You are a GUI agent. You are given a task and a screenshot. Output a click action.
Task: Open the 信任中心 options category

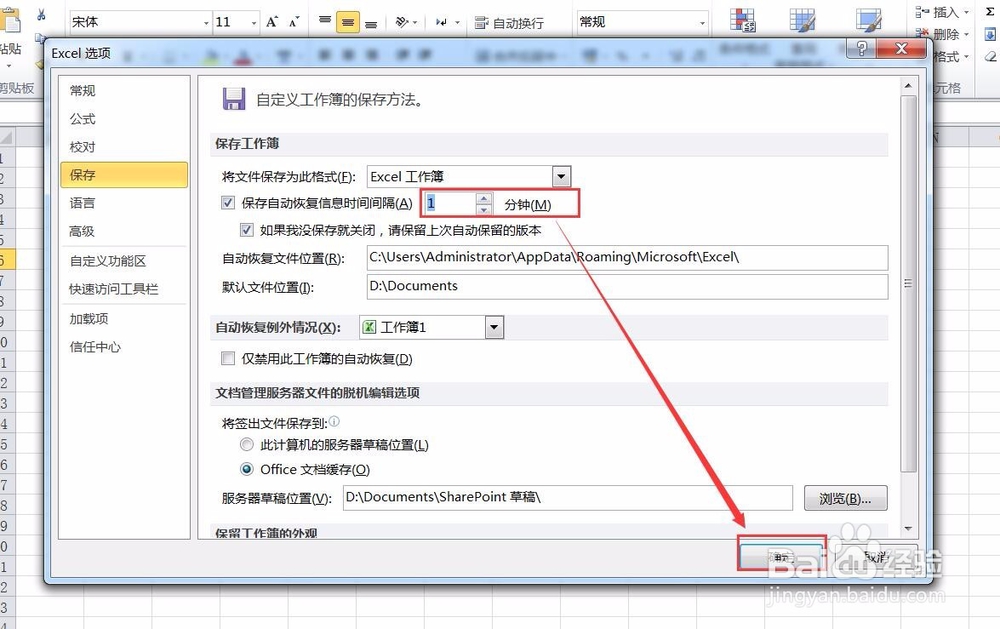(124, 347)
